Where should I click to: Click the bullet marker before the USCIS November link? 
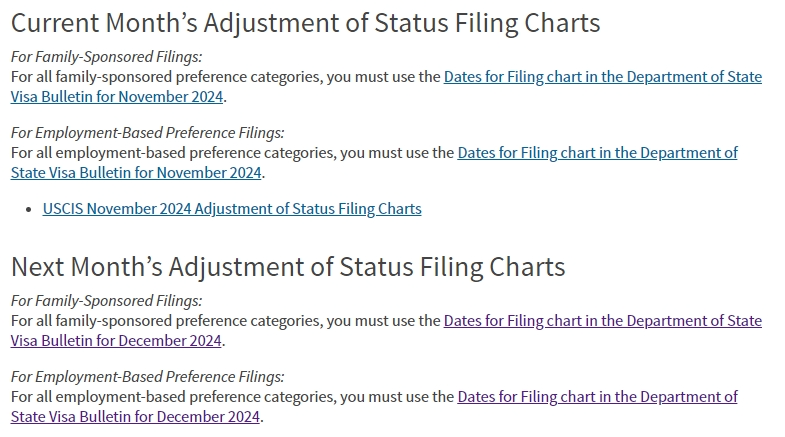(x=29, y=210)
